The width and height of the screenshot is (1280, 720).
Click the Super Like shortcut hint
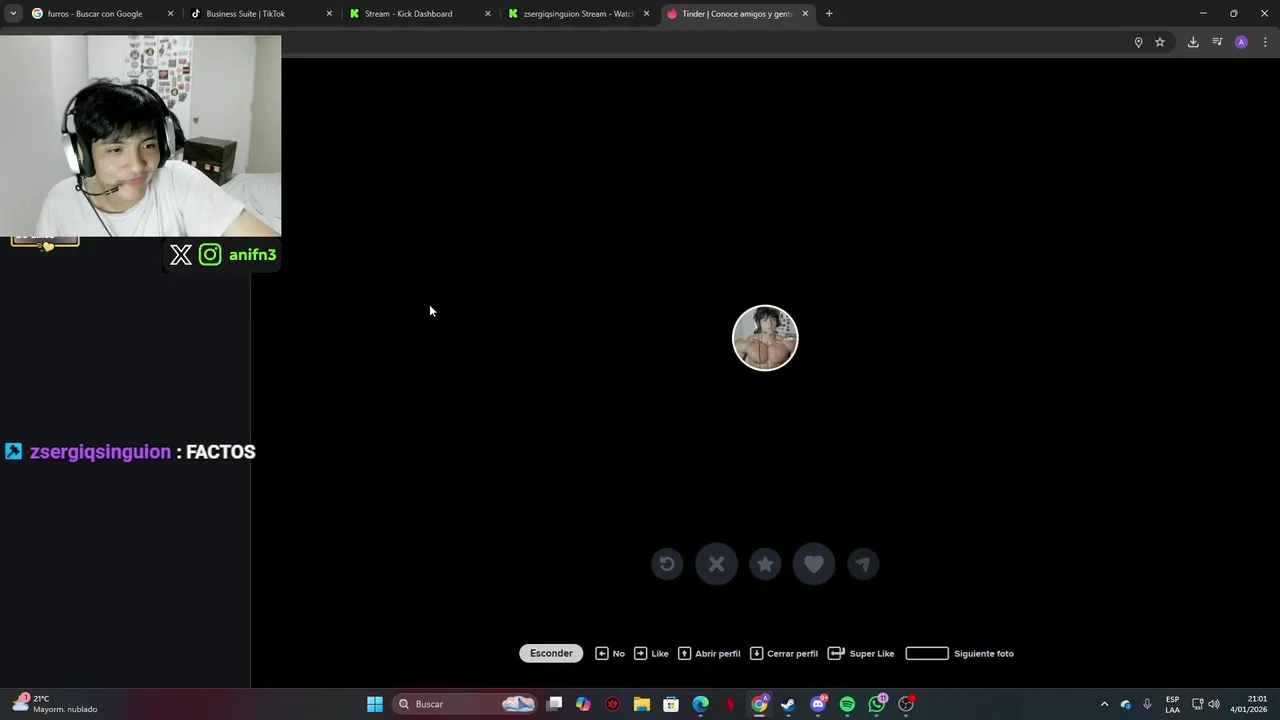point(861,653)
